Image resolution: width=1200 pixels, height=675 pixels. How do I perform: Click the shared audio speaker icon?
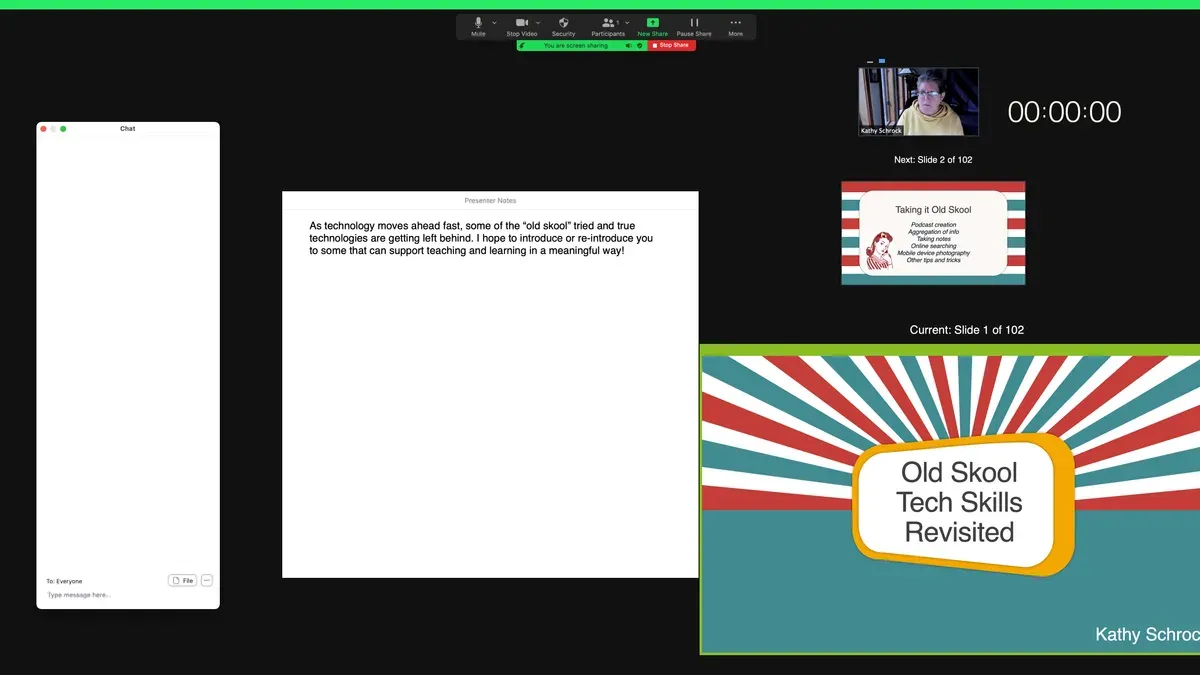click(x=629, y=45)
